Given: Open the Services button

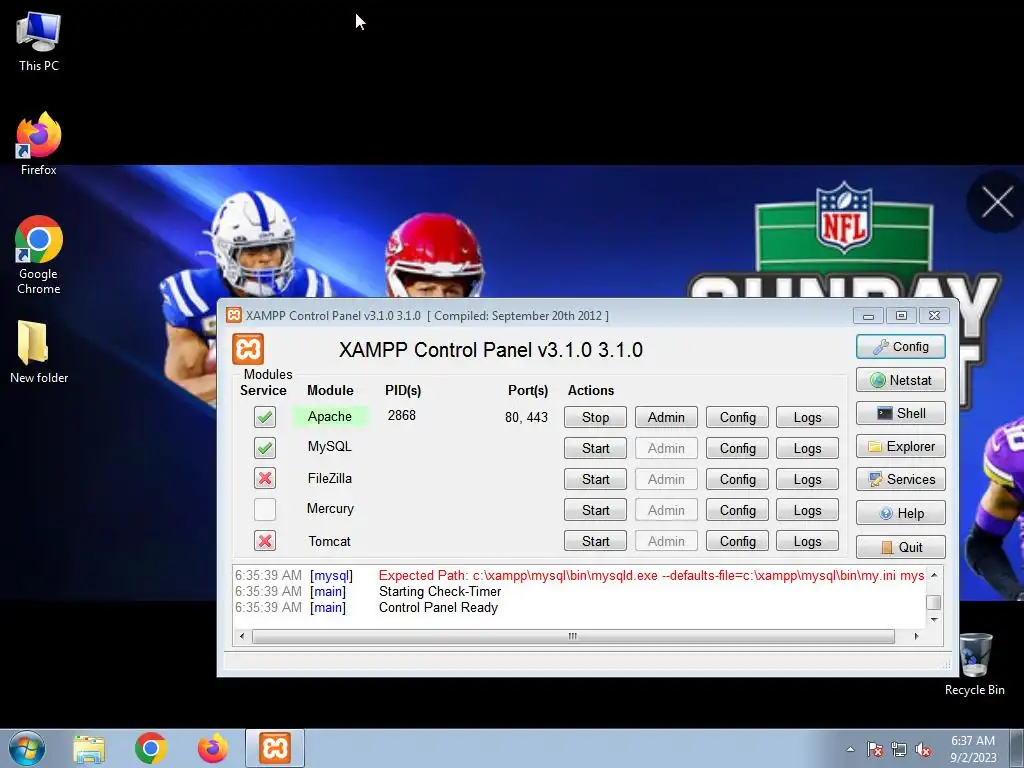Looking at the screenshot, I should pos(901,479).
